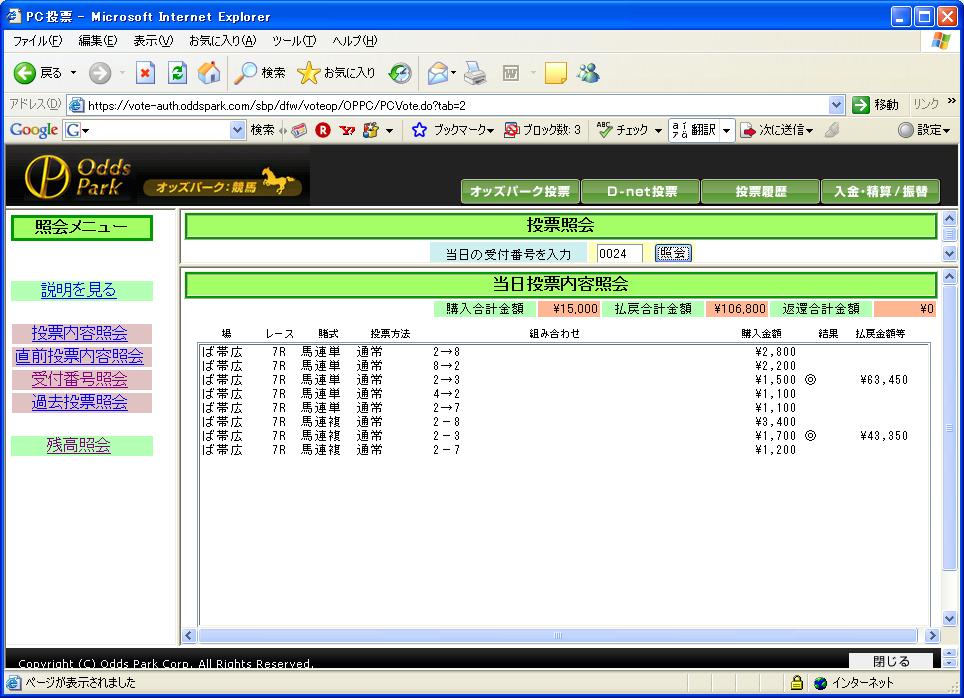
Task: Stop page loading with red X icon
Action: [145, 73]
